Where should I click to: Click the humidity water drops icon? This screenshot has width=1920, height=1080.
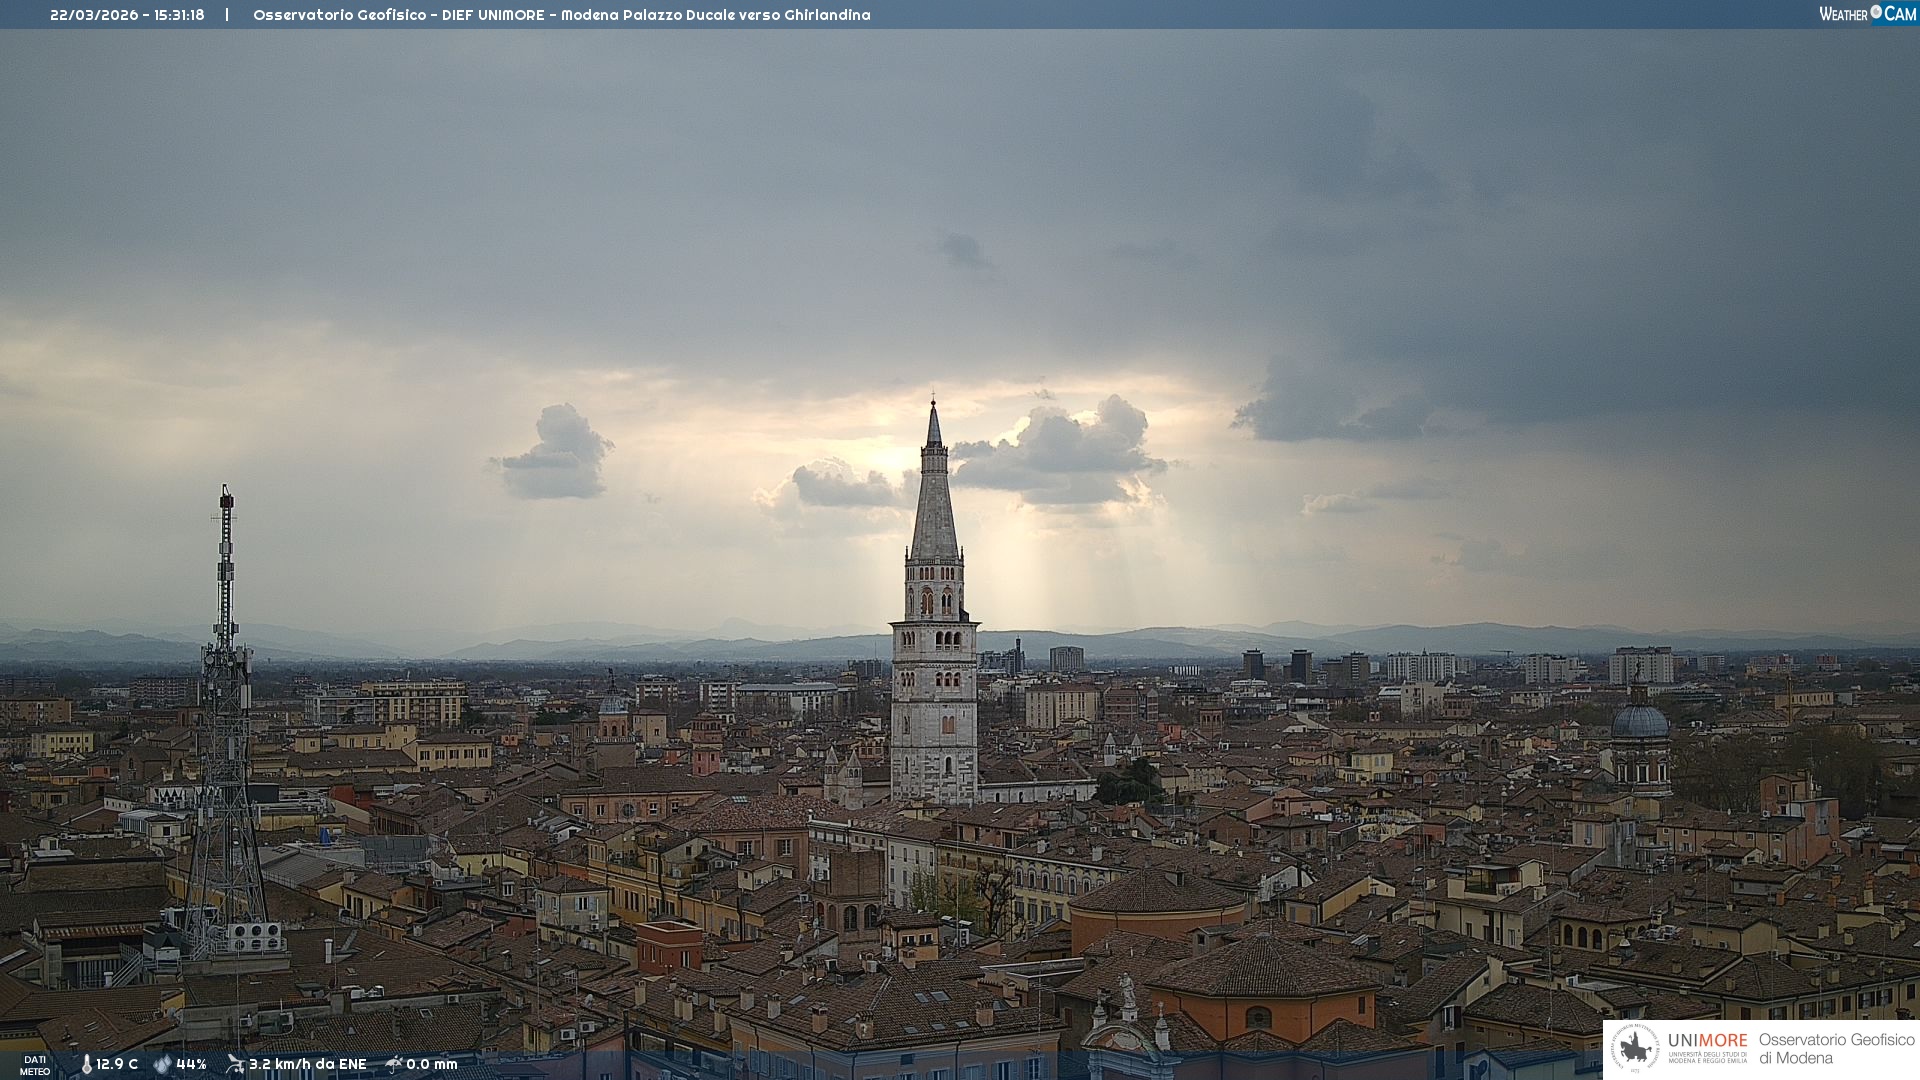[x=162, y=1064]
